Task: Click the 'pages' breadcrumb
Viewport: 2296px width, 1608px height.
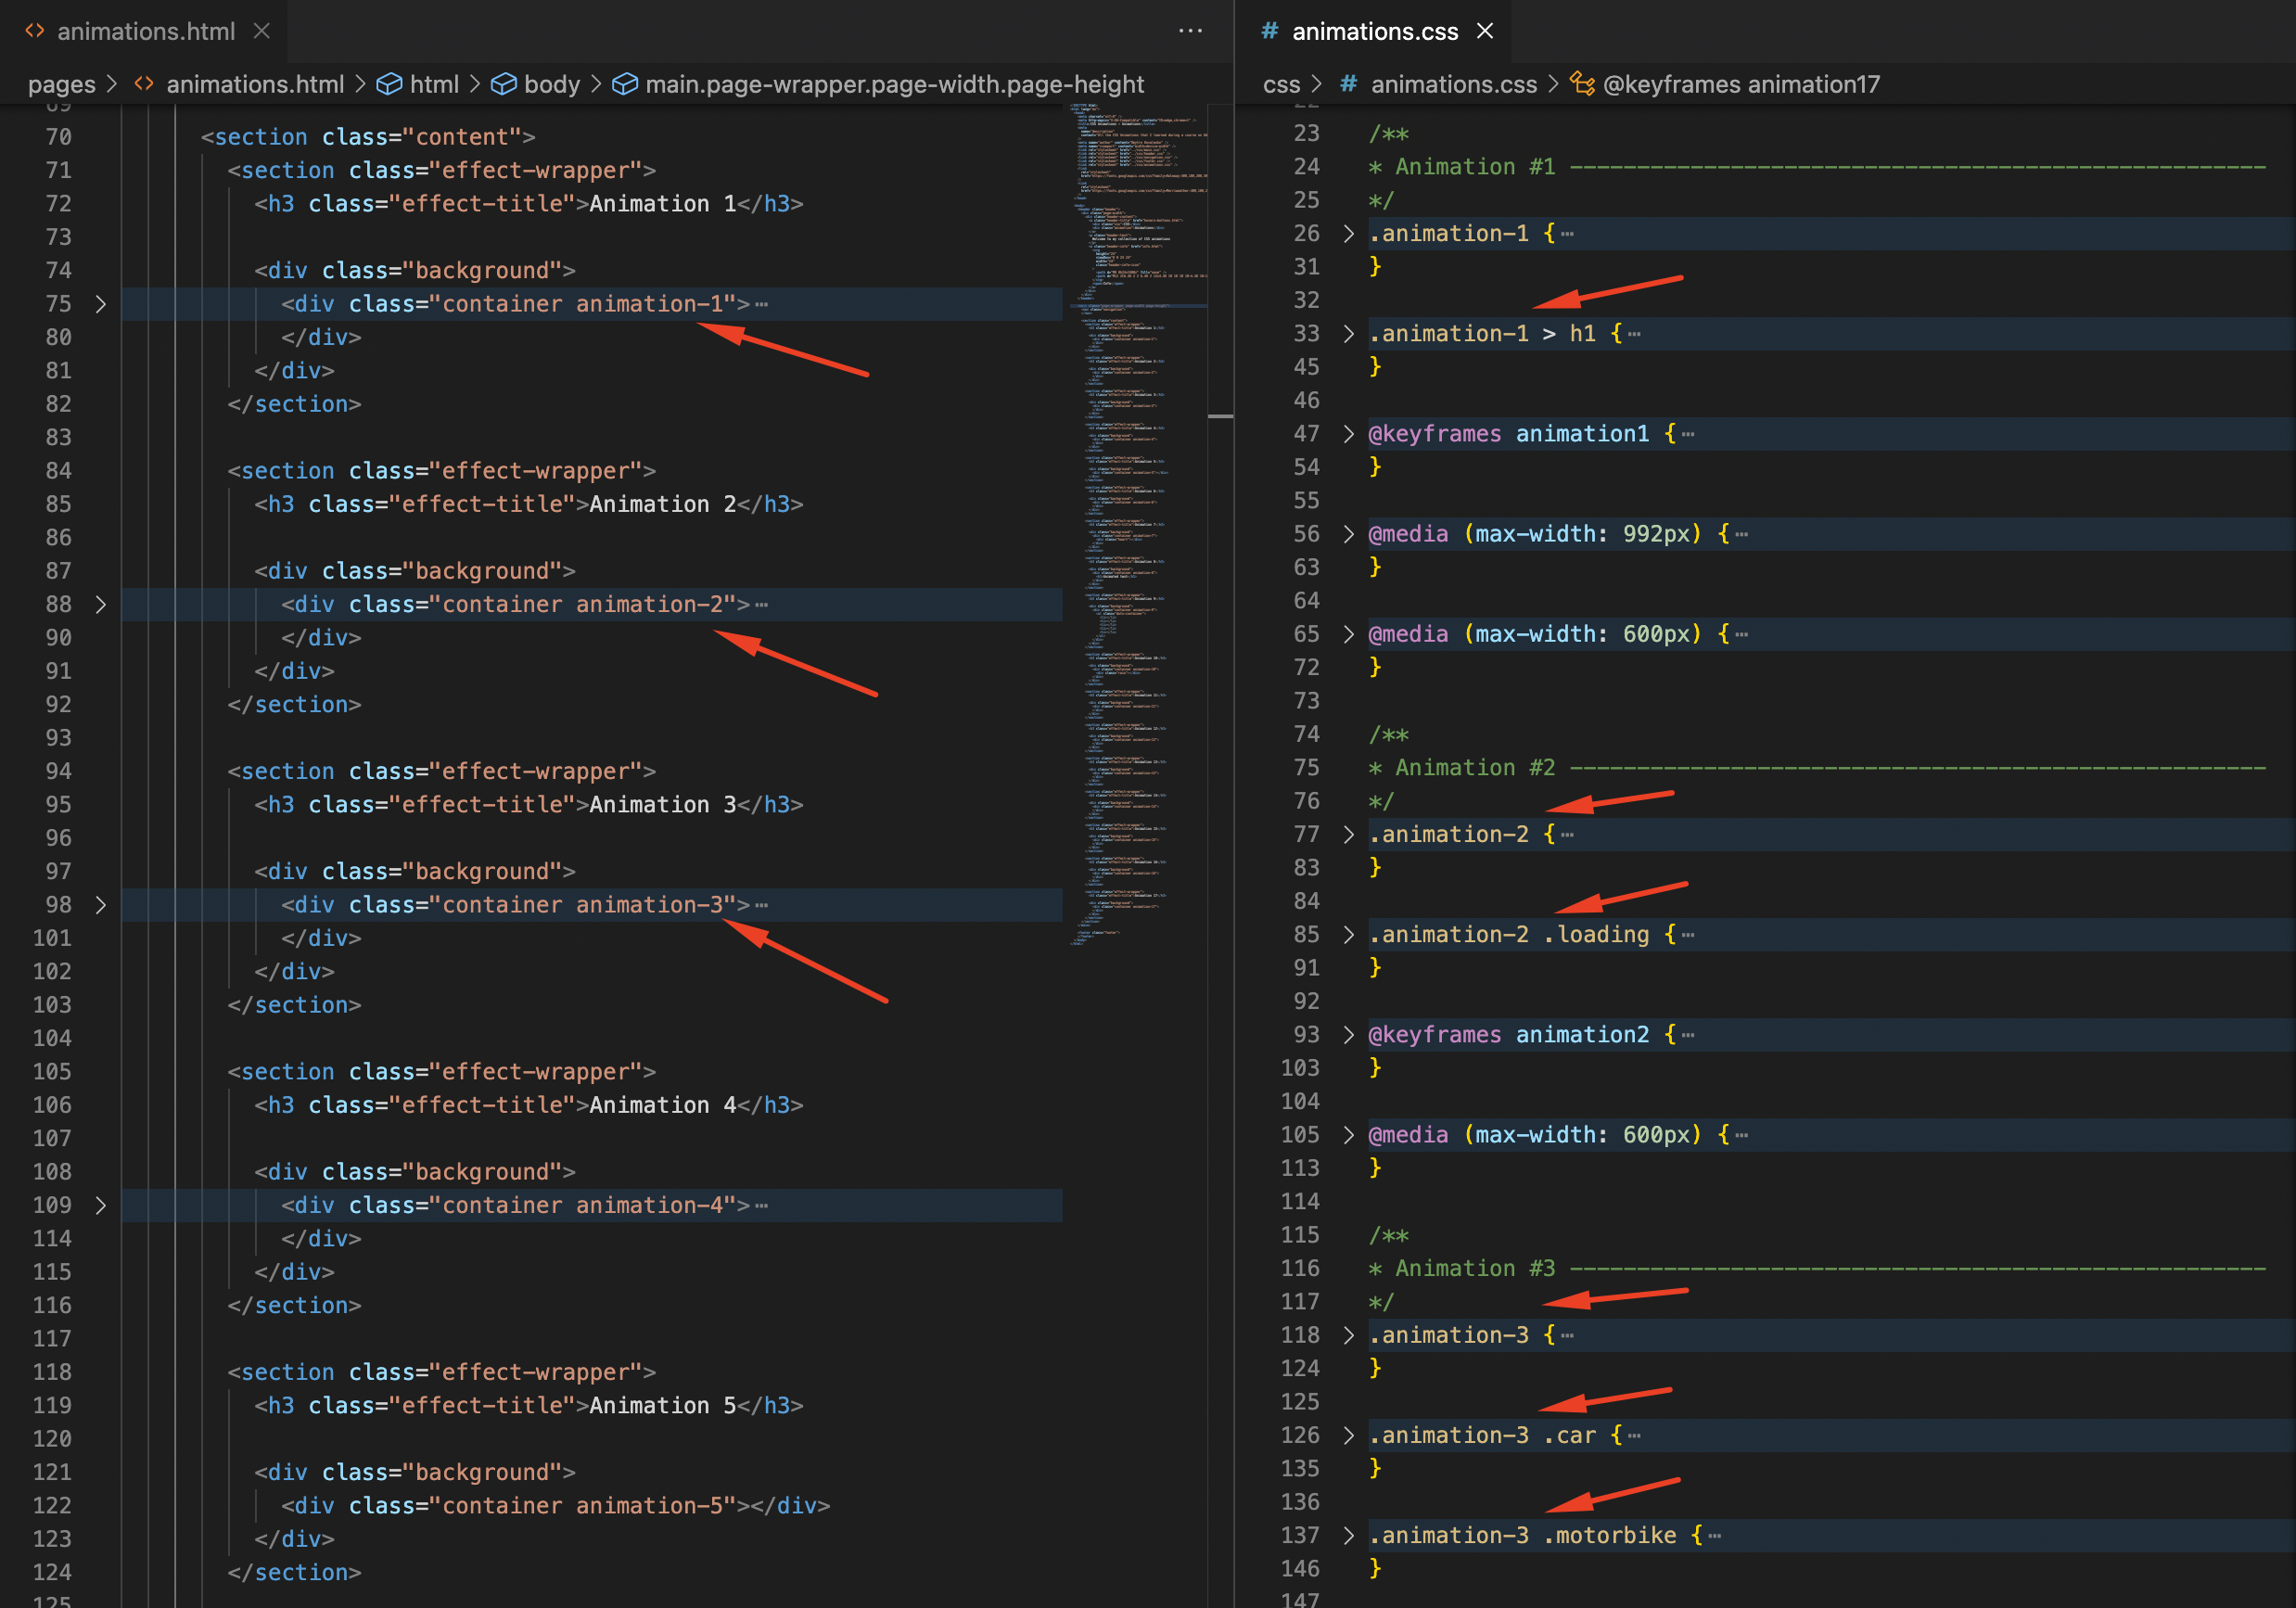Action: [62, 84]
